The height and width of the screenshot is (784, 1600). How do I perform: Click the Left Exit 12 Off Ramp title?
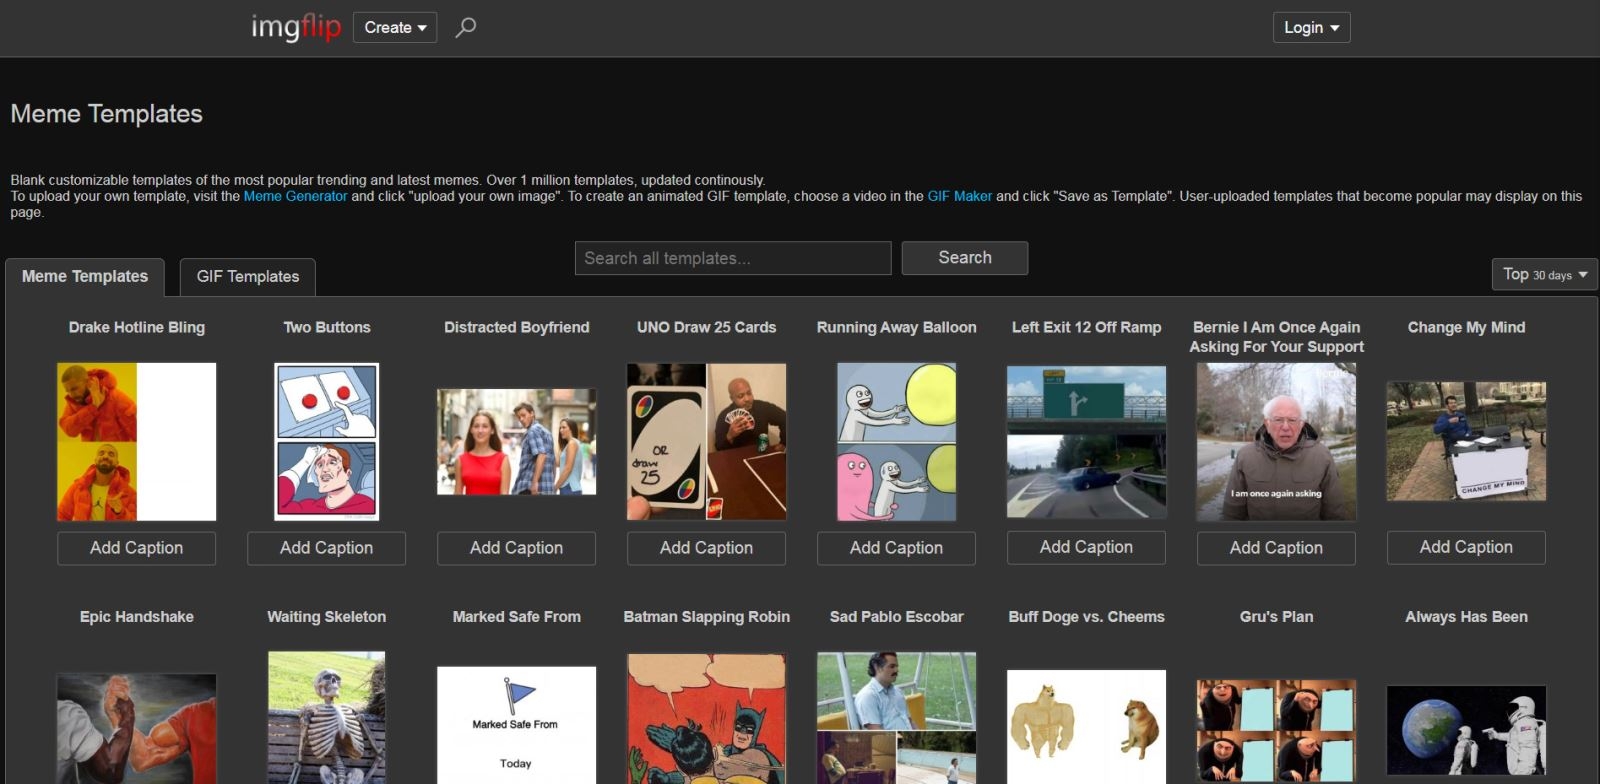click(x=1087, y=327)
